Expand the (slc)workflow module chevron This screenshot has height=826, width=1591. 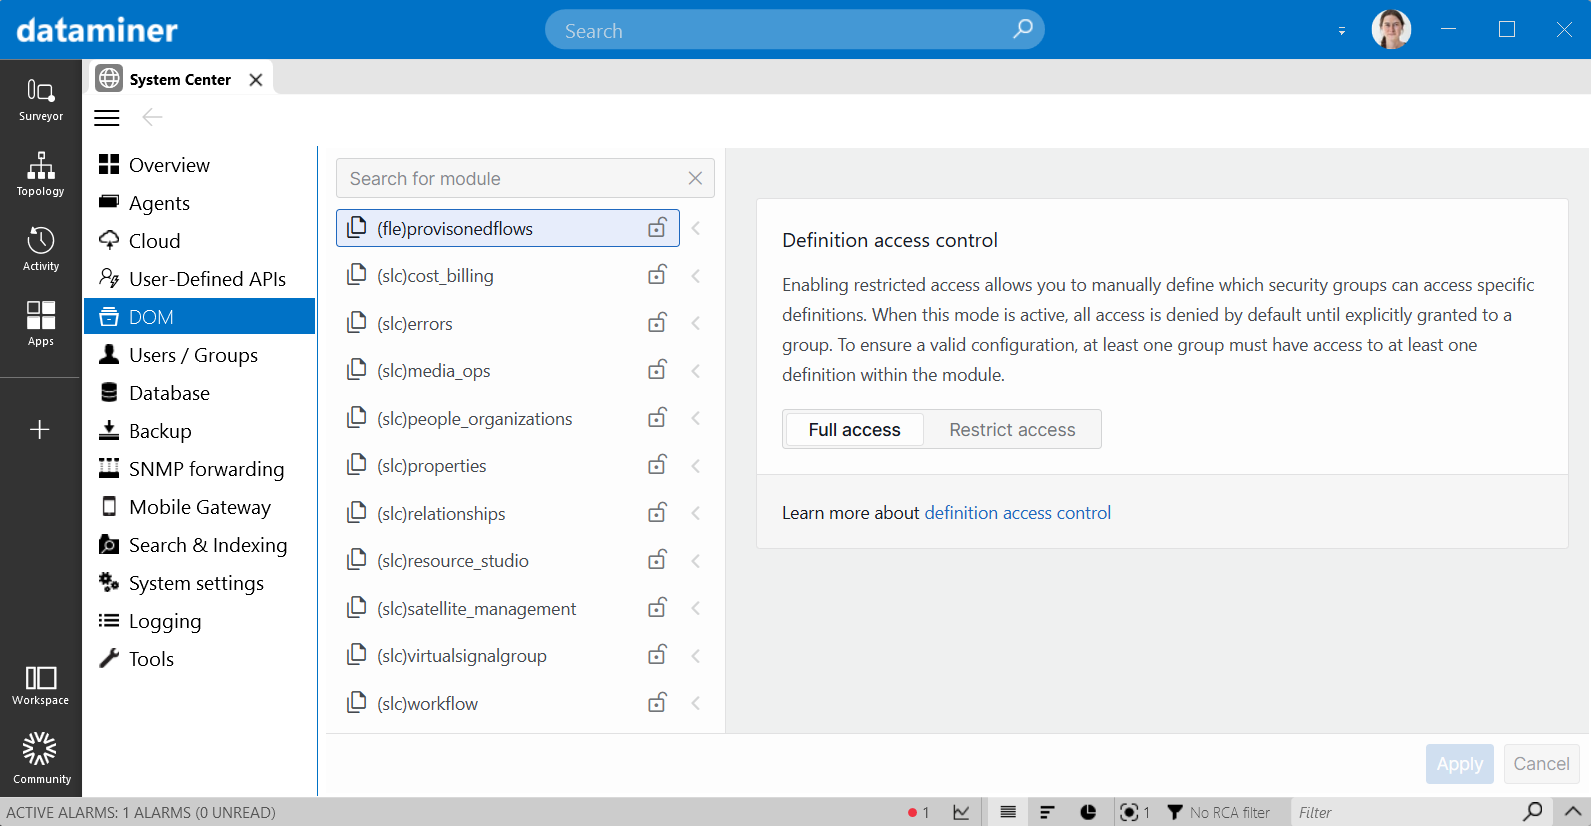696,703
